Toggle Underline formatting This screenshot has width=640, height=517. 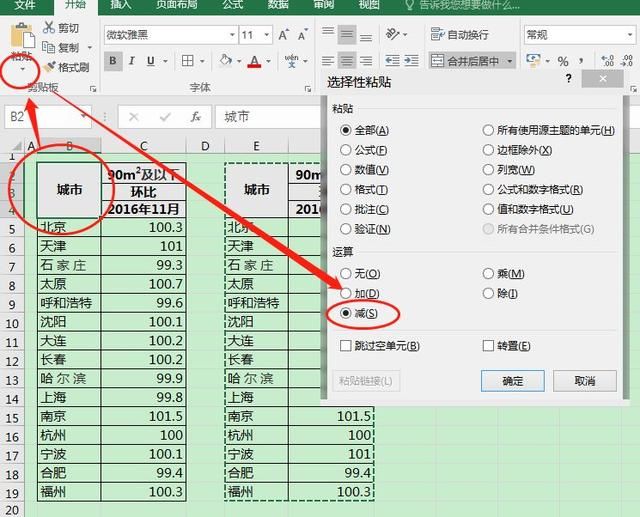pos(151,61)
